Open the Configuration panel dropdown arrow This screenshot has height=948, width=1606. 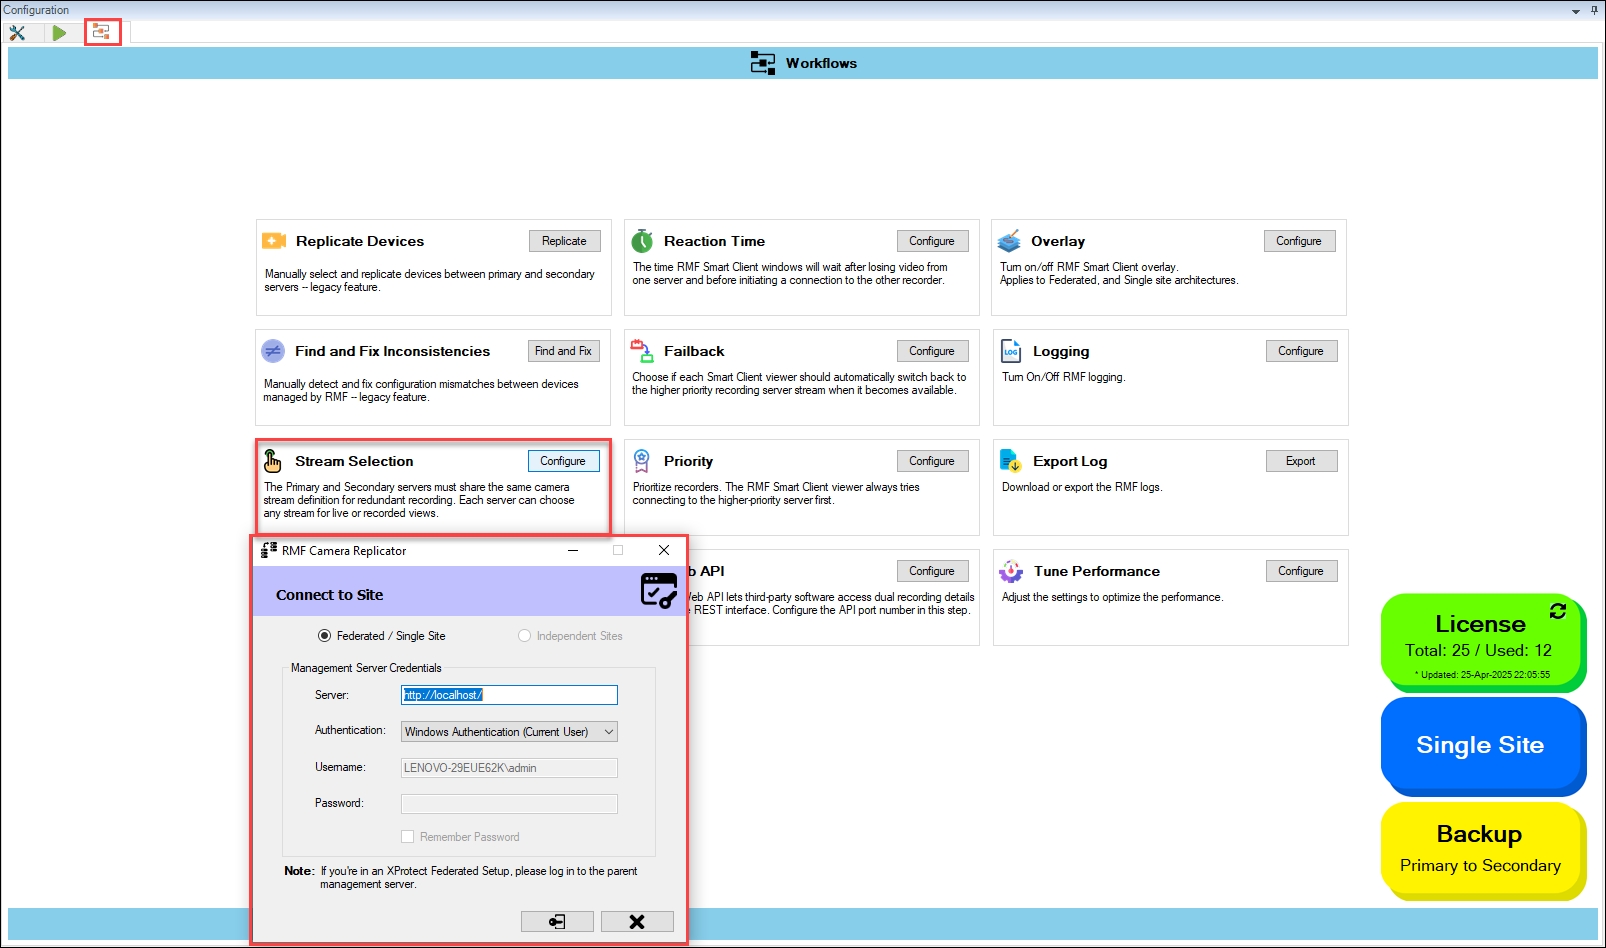click(x=1576, y=11)
